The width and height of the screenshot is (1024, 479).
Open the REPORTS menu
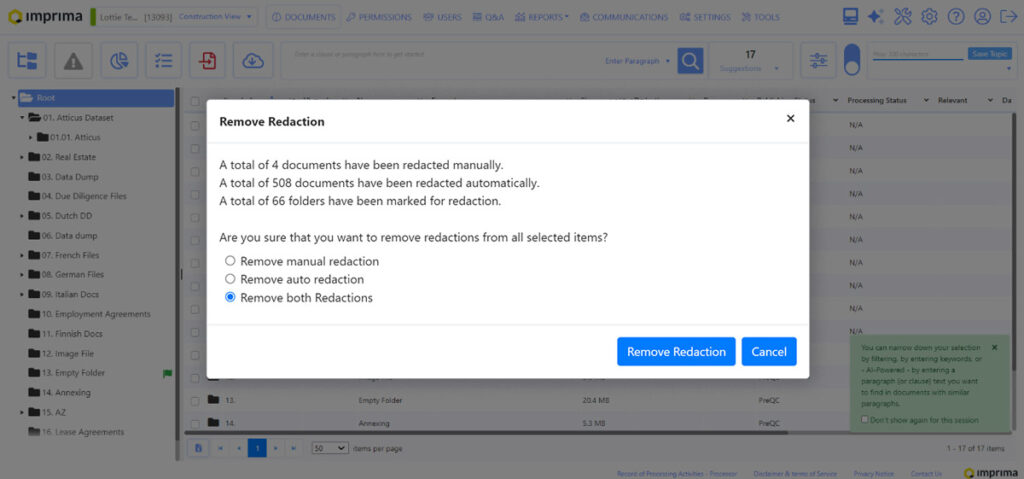(x=541, y=17)
